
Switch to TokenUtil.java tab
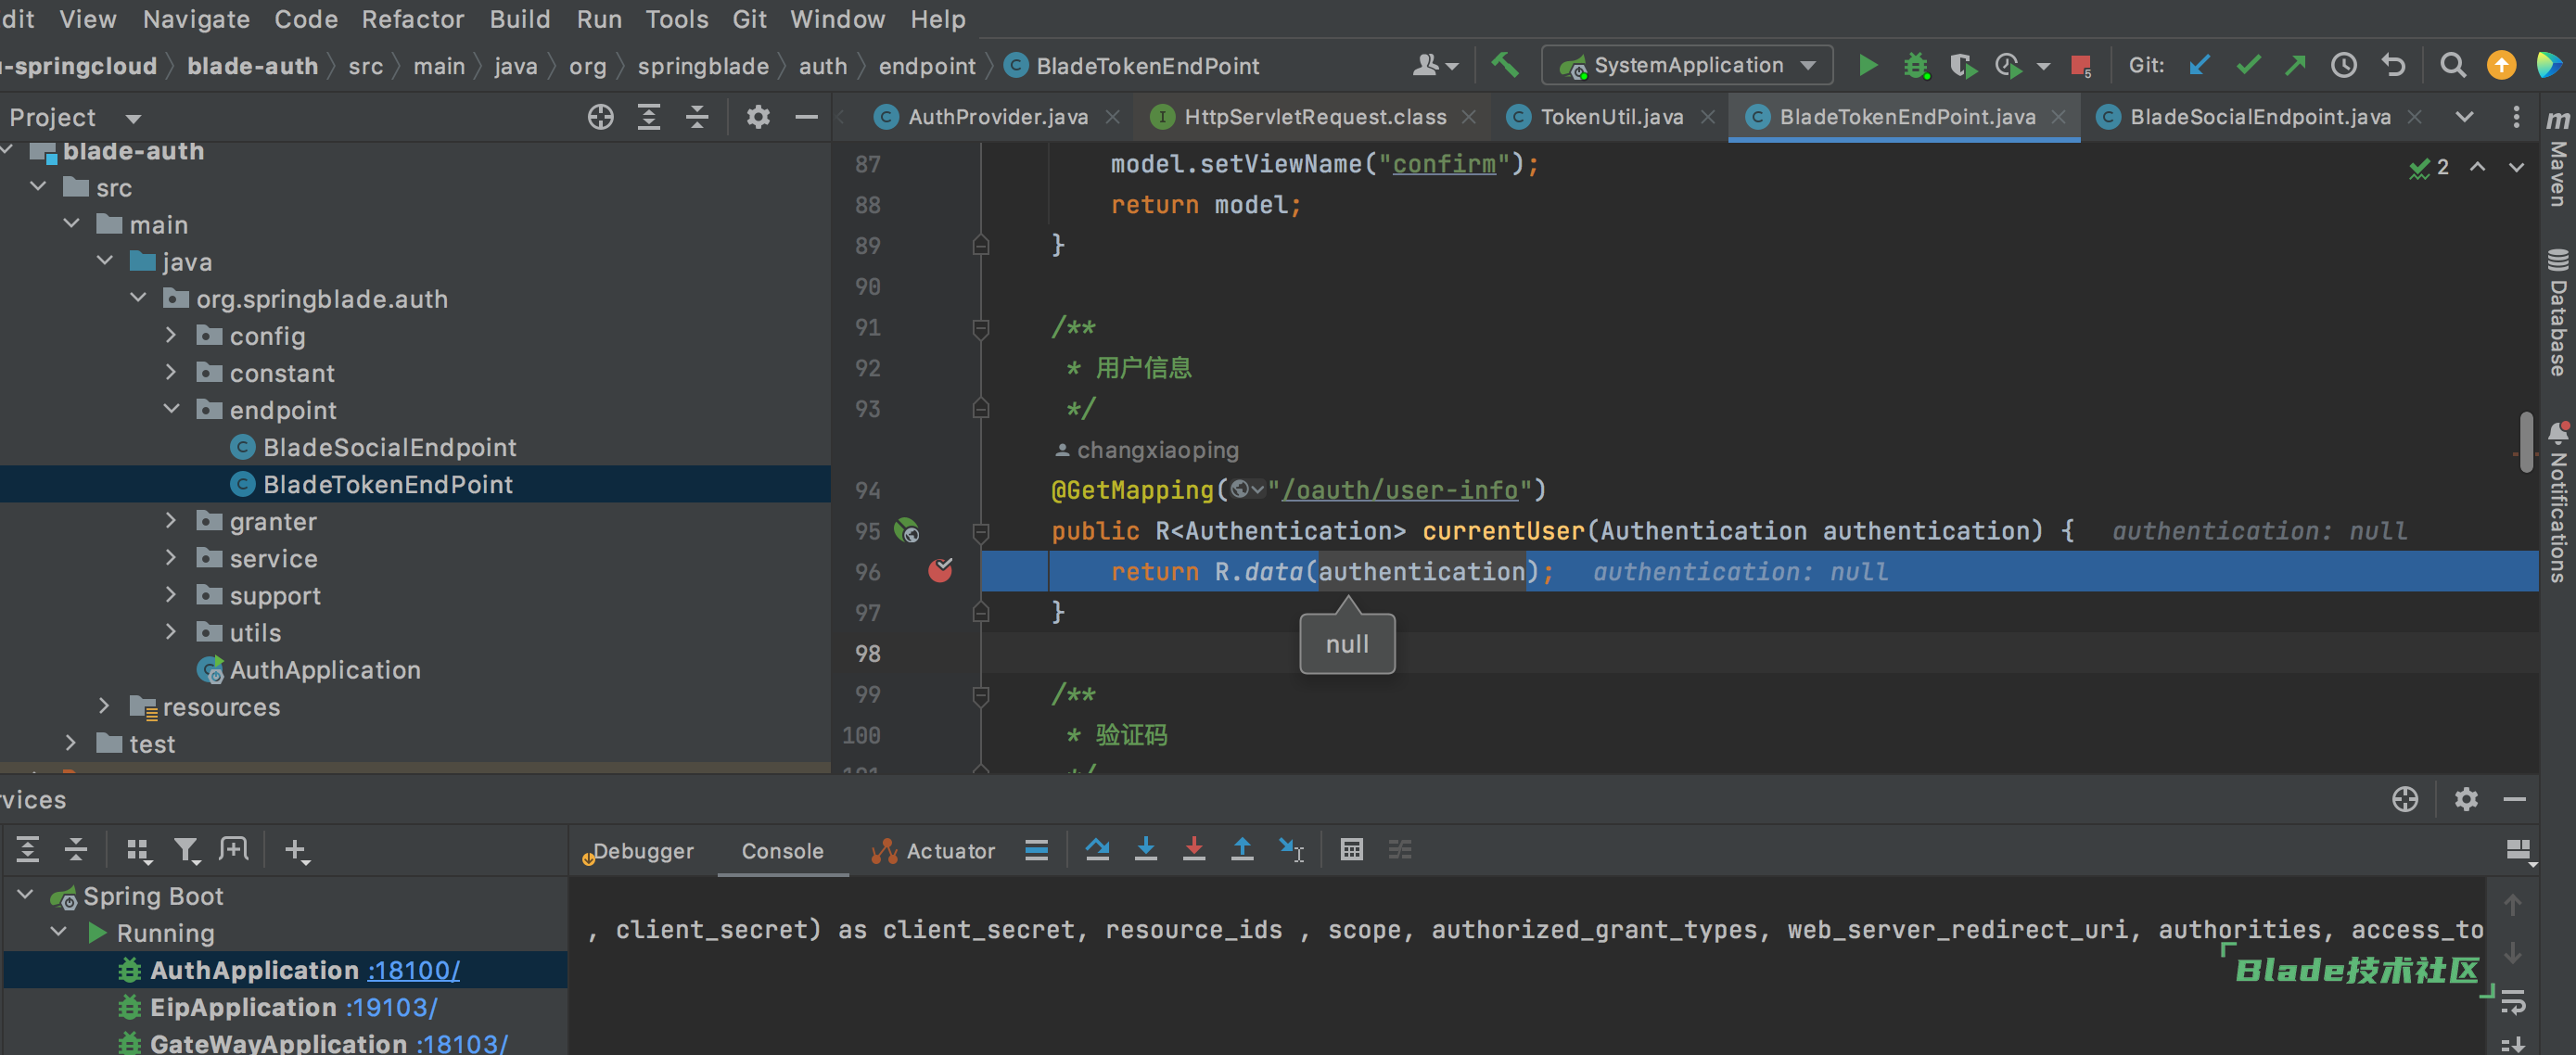click(1611, 118)
